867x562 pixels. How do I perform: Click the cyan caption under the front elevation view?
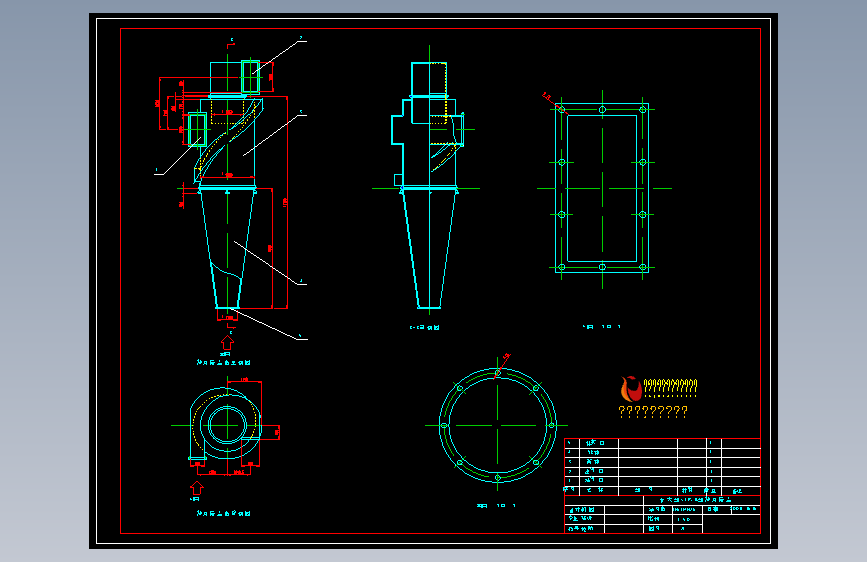(x=224, y=362)
